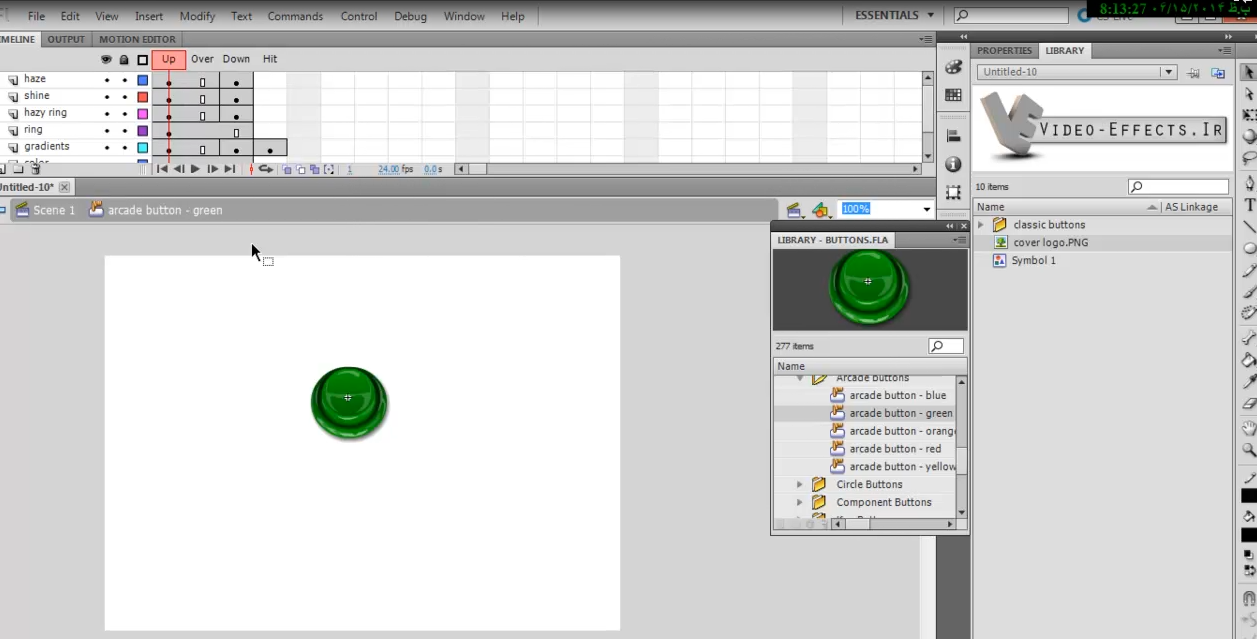Switch to the PROPERTIES tab
The width and height of the screenshot is (1257, 639).
pos(1004,51)
